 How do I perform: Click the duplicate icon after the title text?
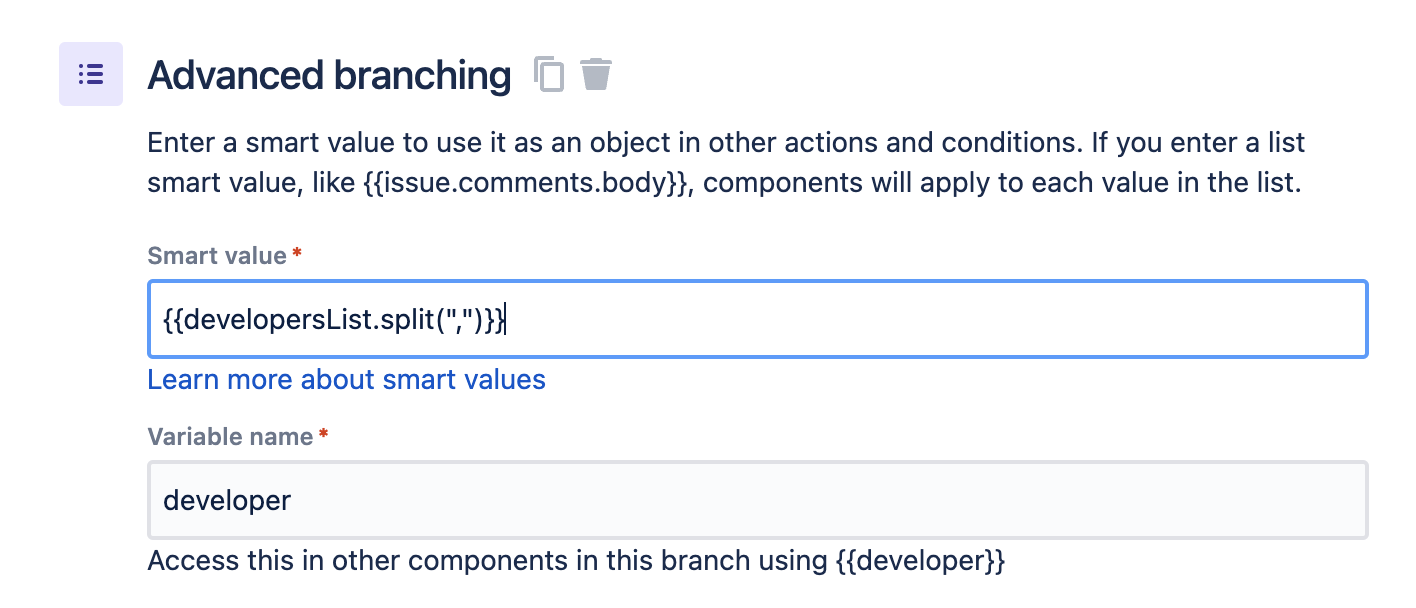pos(549,74)
